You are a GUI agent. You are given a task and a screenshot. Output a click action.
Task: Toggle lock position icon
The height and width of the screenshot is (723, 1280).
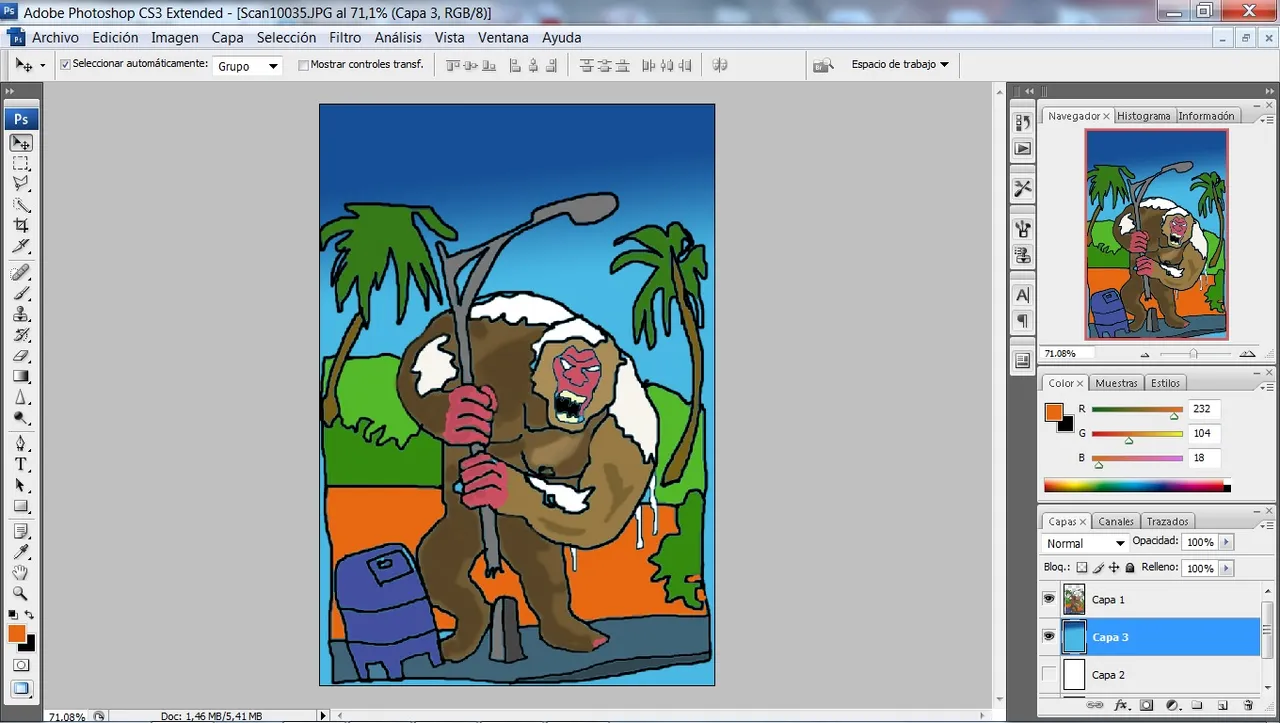pyautogui.click(x=1114, y=568)
